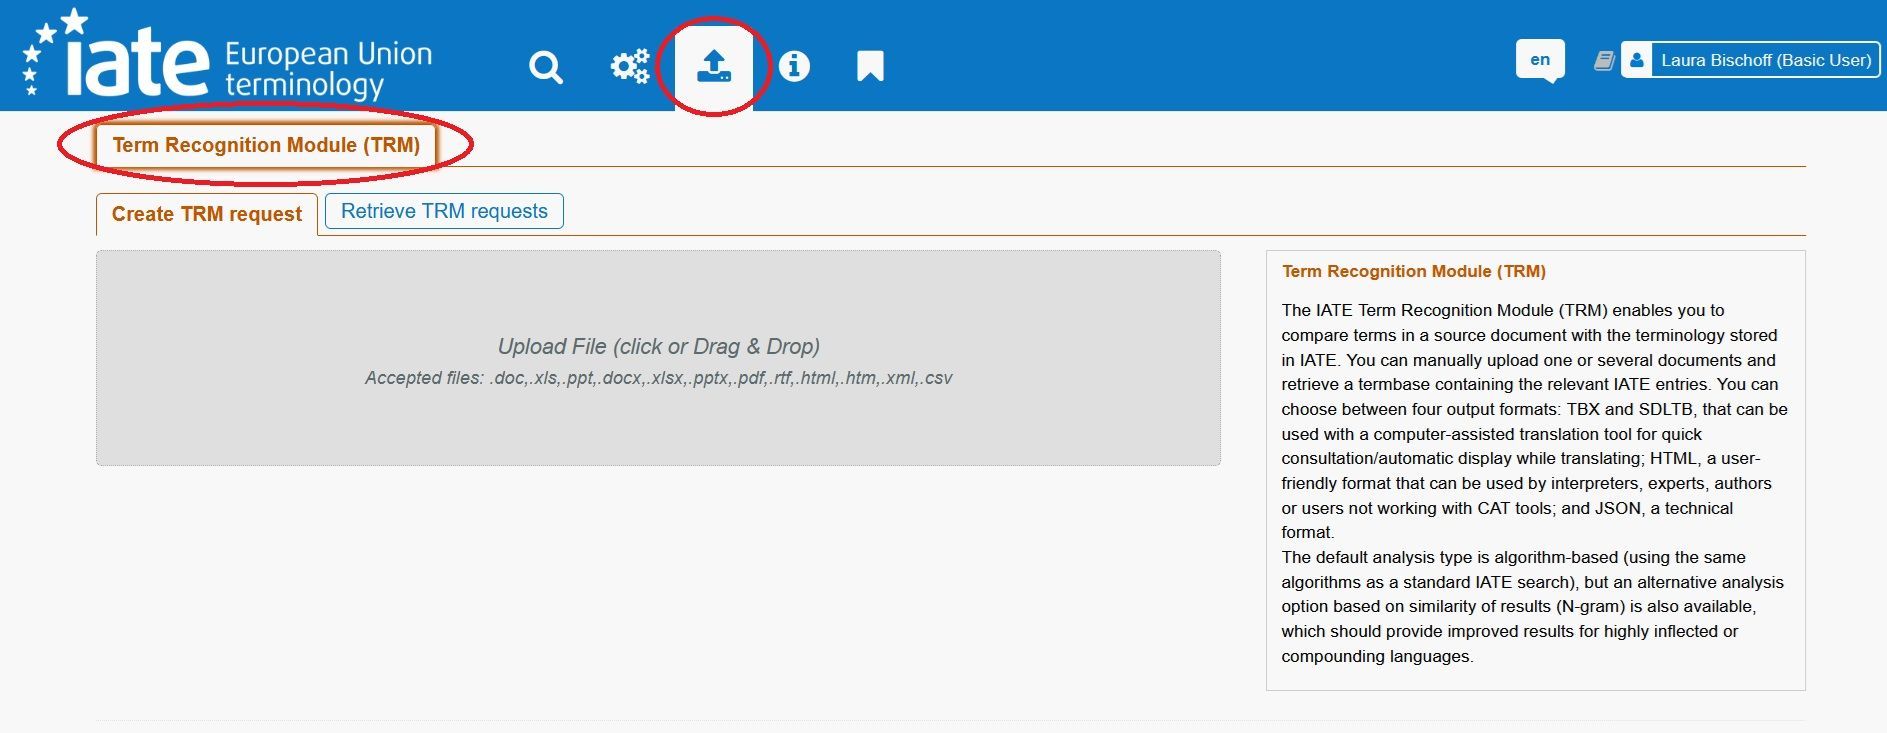Open the search magnifier icon
This screenshot has height=733, width=1887.
546,67
